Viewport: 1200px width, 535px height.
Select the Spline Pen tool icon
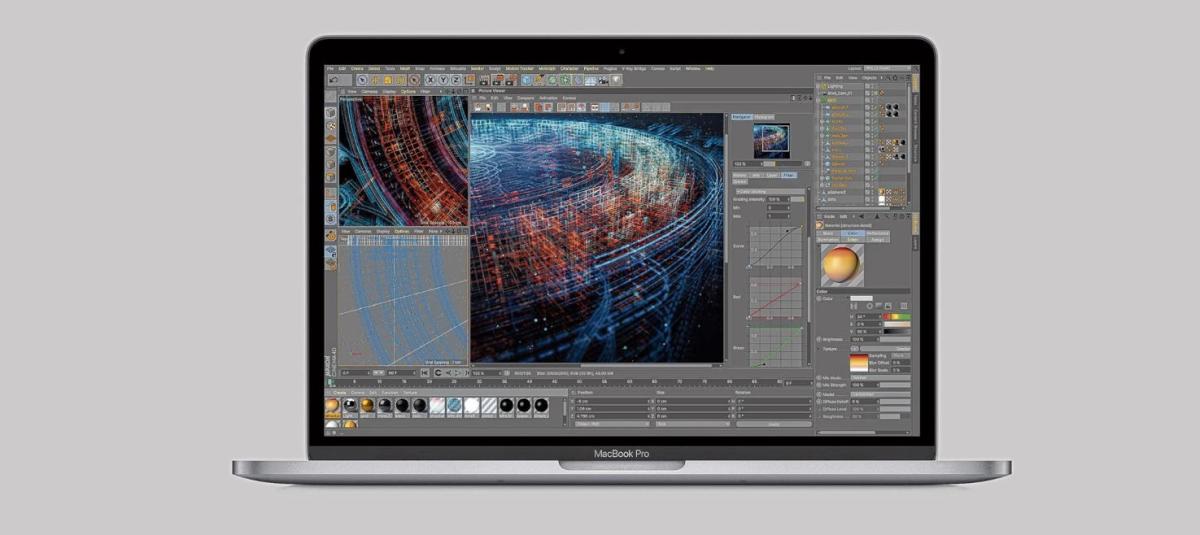coord(539,80)
